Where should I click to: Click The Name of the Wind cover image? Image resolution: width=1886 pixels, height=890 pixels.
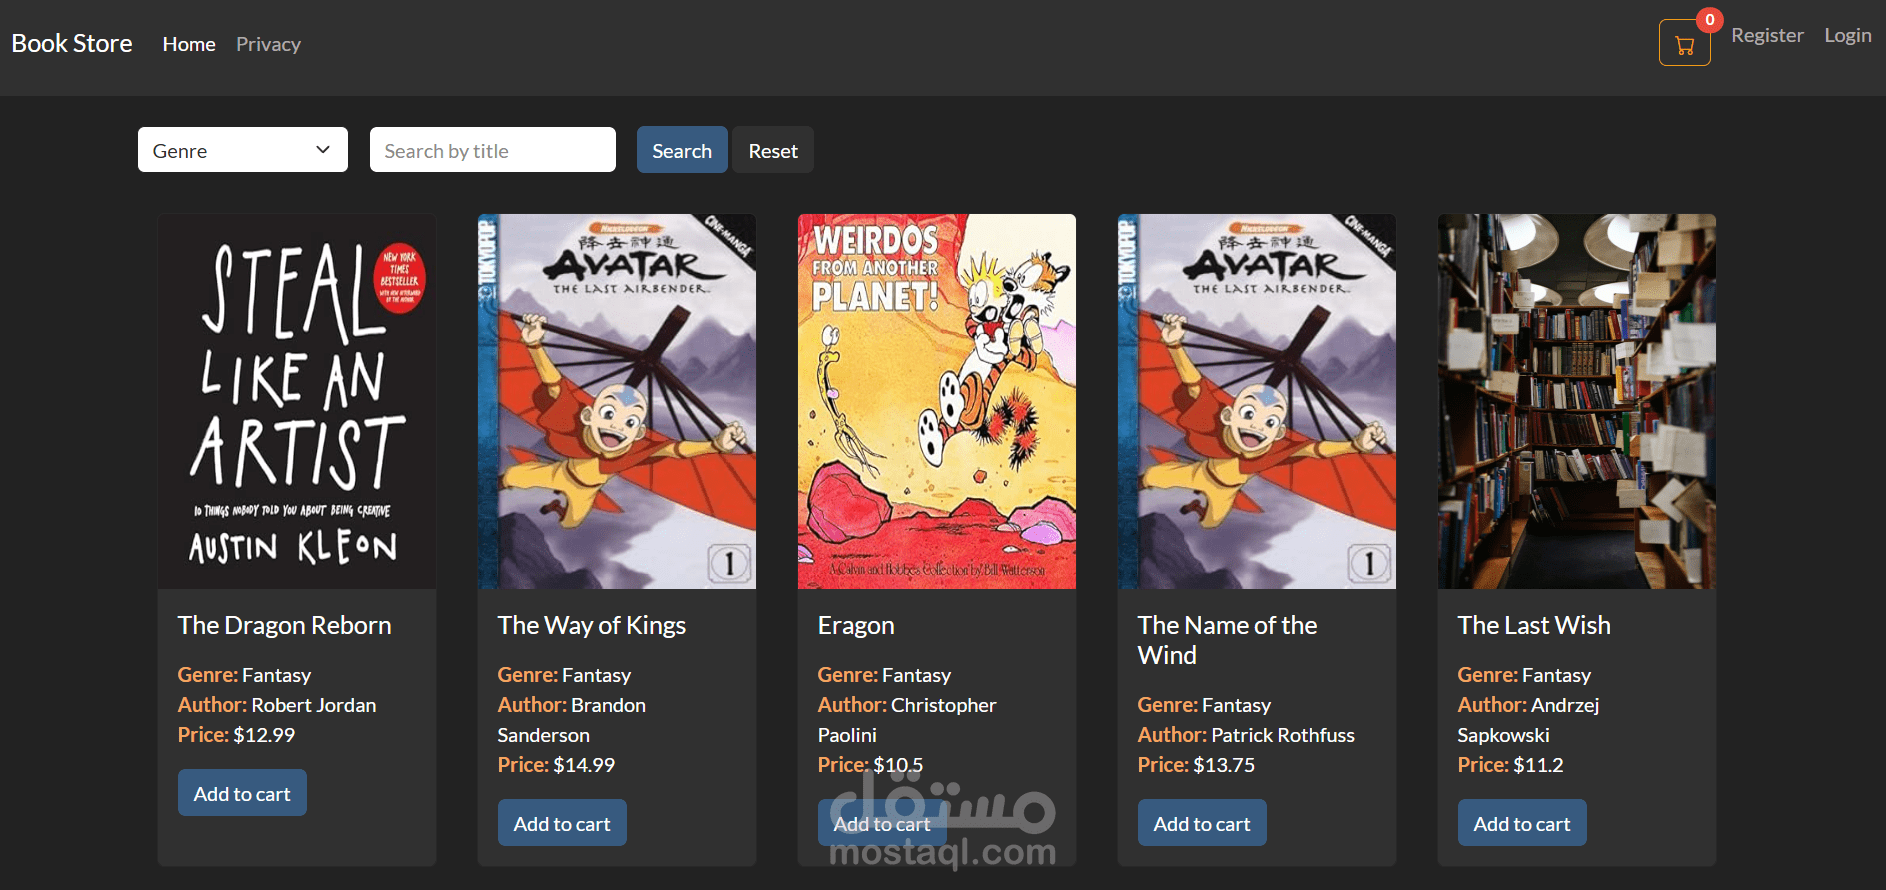click(1257, 401)
